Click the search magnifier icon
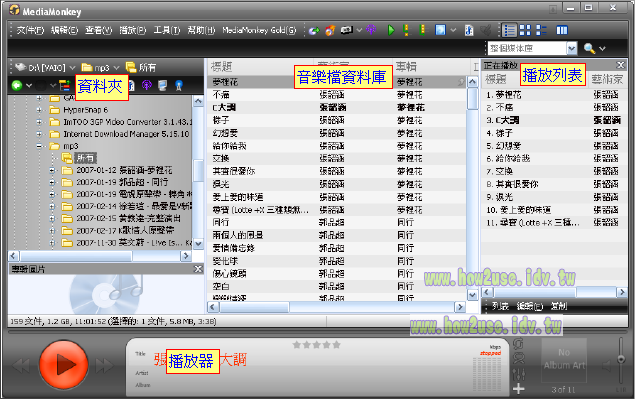 (590, 48)
